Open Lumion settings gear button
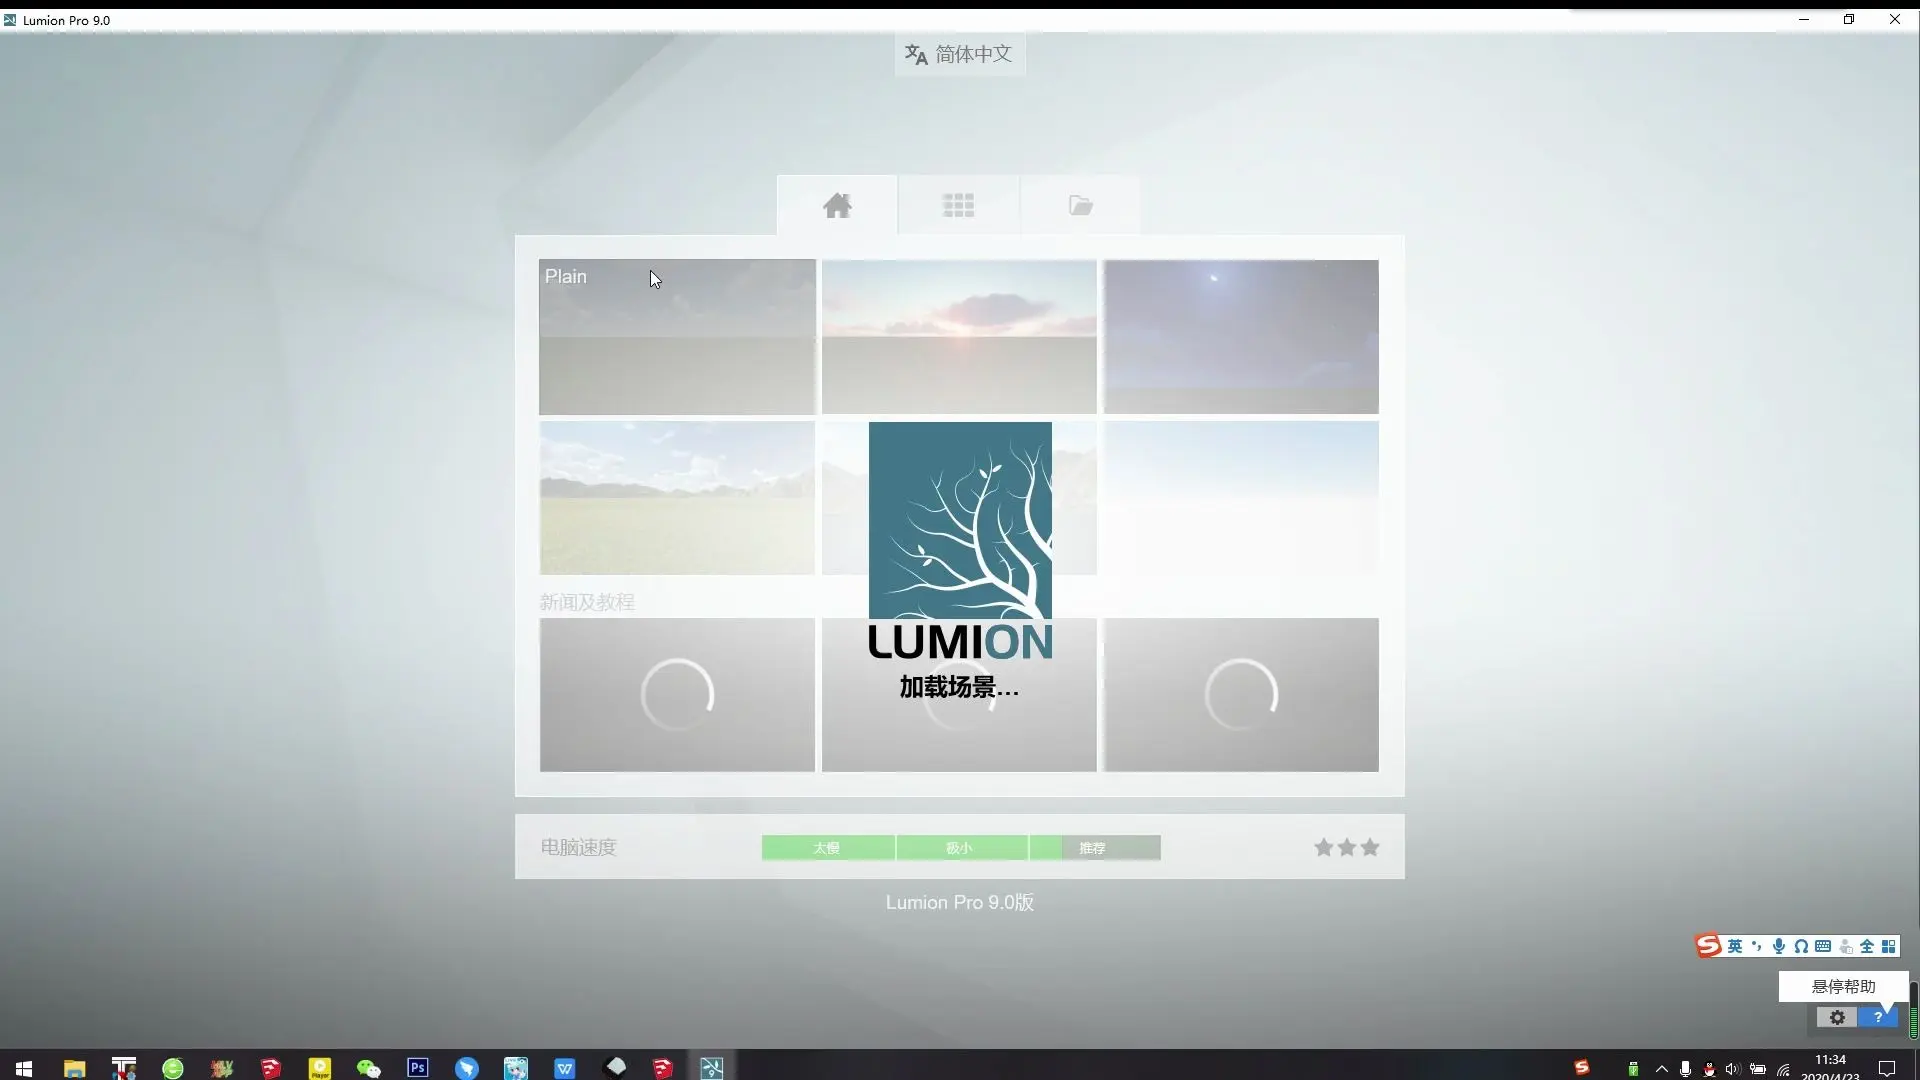 [x=1837, y=1017]
